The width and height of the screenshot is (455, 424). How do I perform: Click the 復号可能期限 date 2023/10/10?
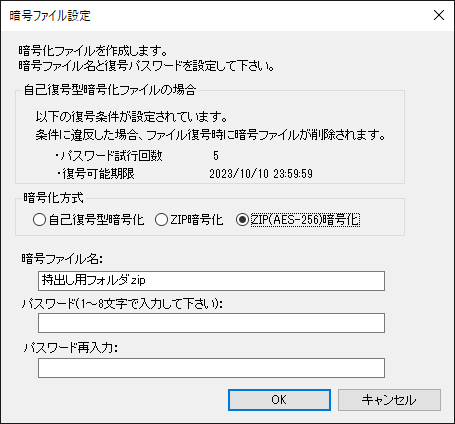239,174
